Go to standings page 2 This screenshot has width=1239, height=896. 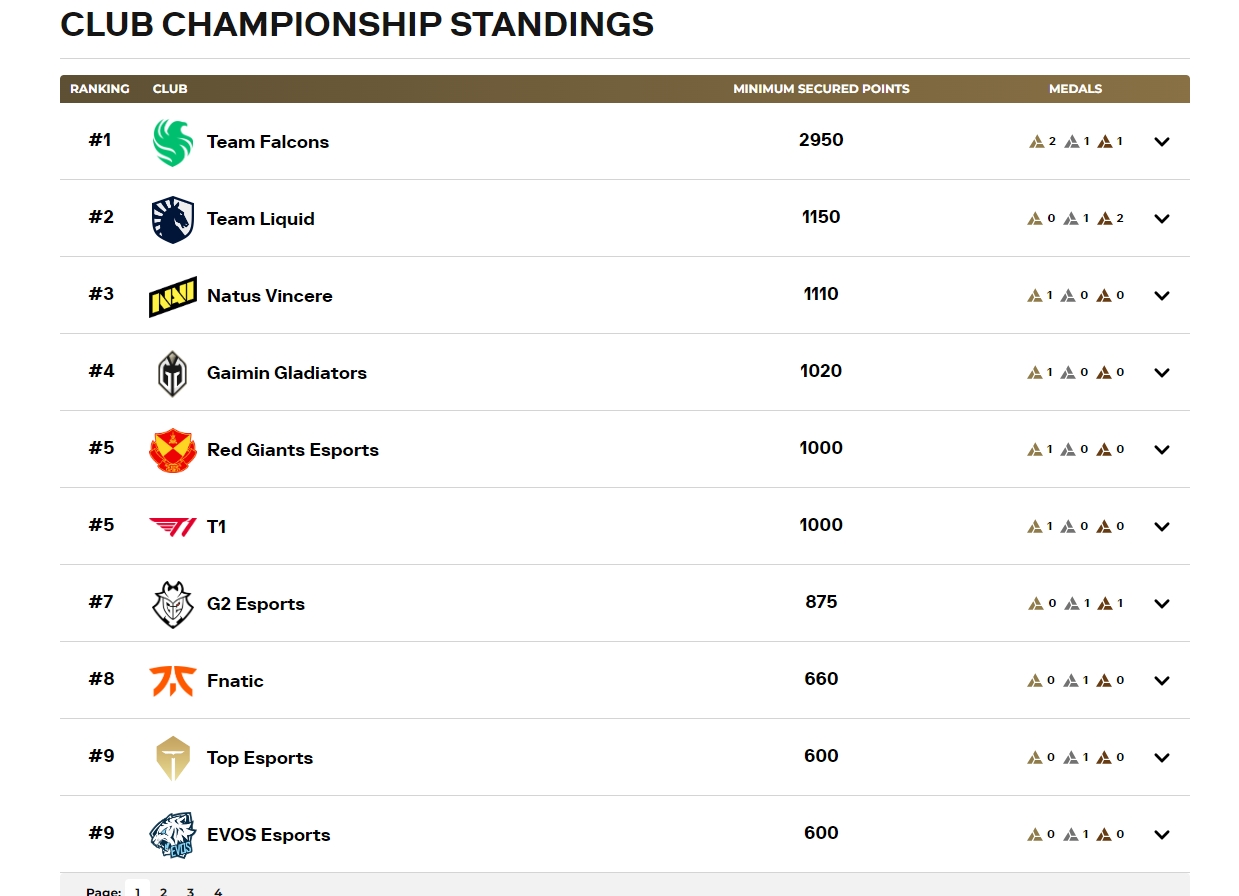(164, 890)
